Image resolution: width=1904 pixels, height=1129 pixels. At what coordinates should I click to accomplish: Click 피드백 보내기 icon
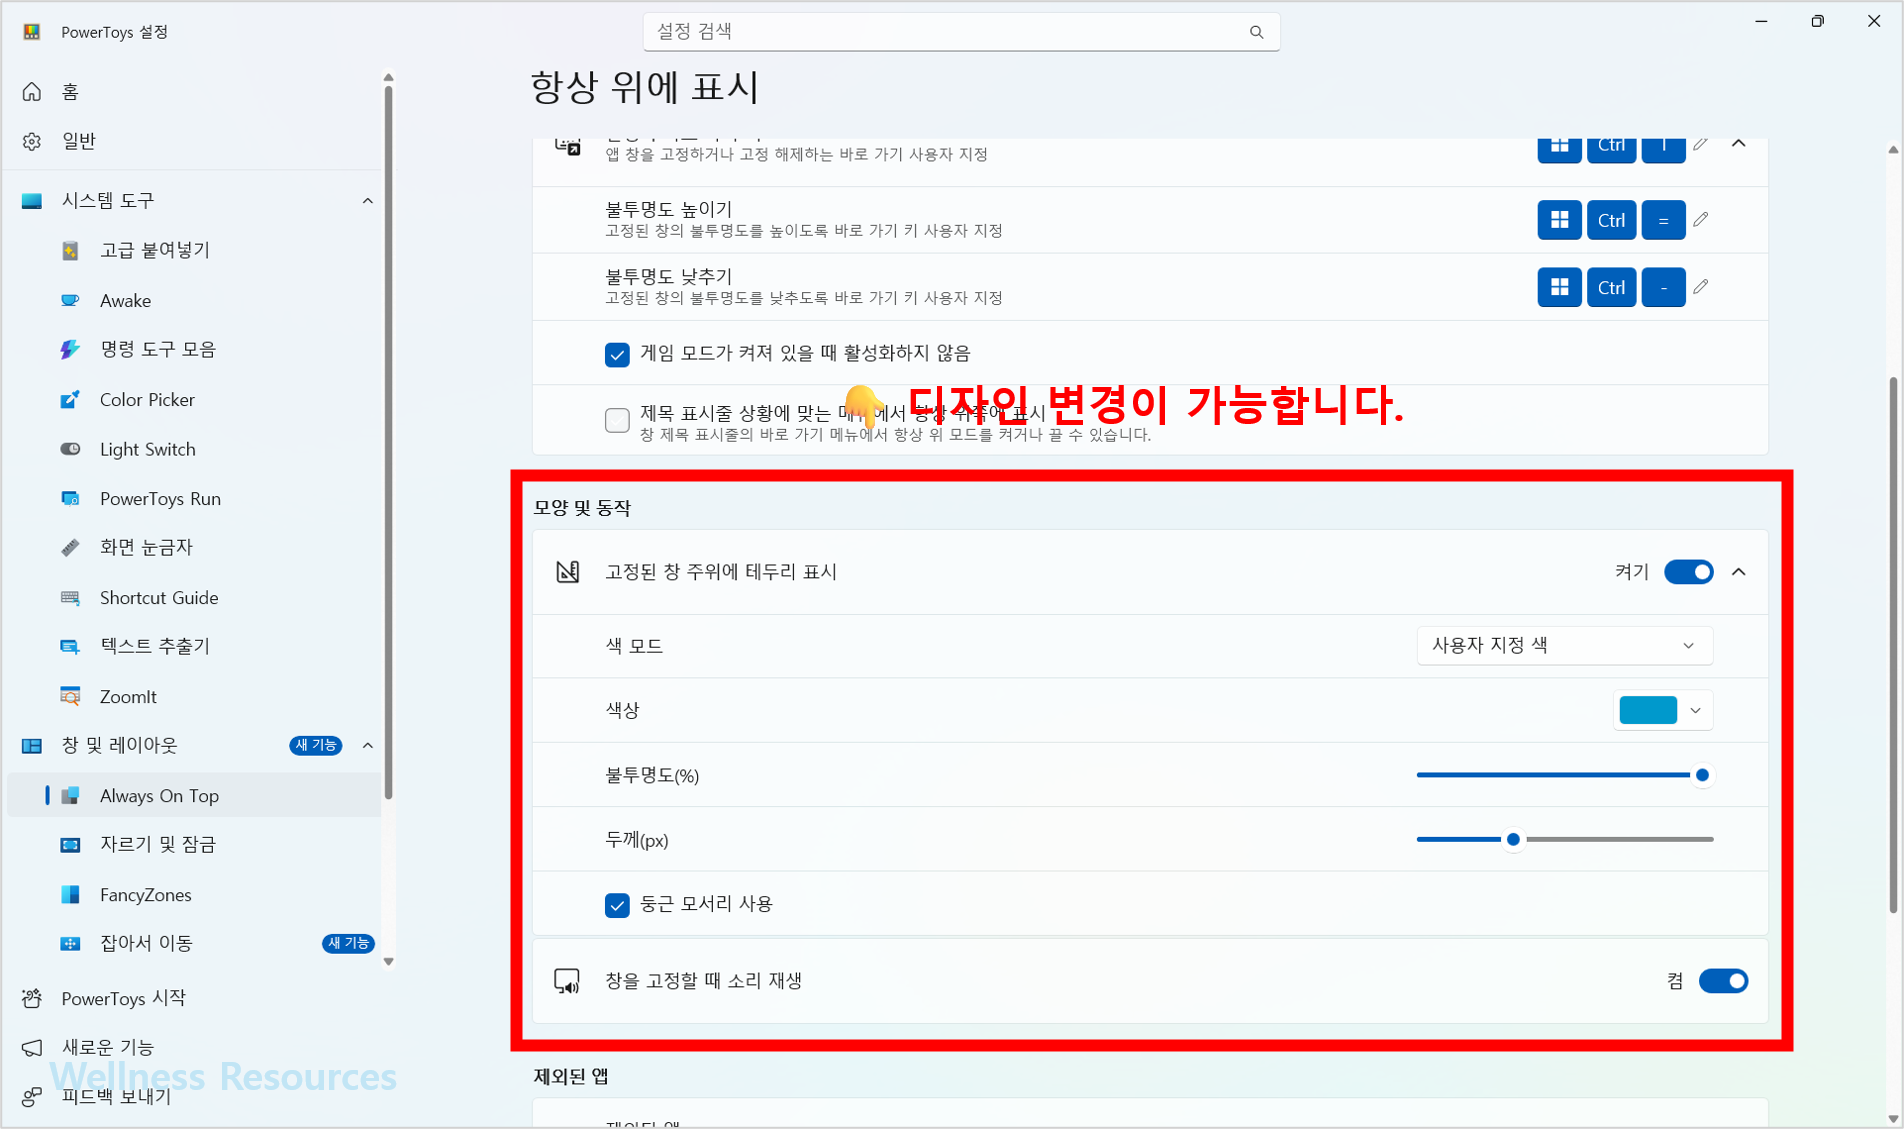pyautogui.click(x=32, y=1097)
